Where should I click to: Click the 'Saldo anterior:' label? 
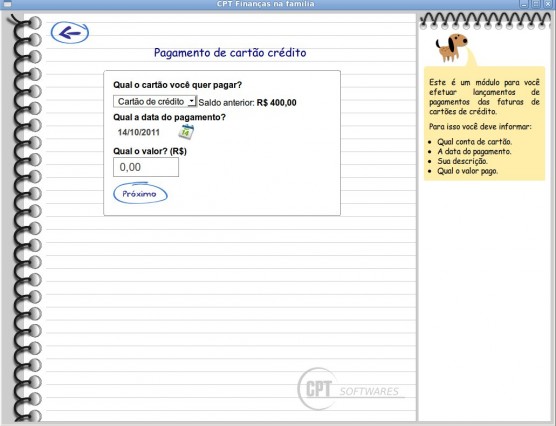[x=226, y=103]
